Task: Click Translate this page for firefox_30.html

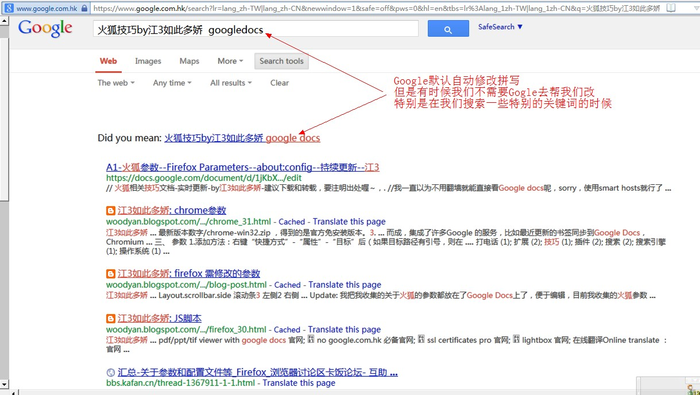Action: (344, 330)
